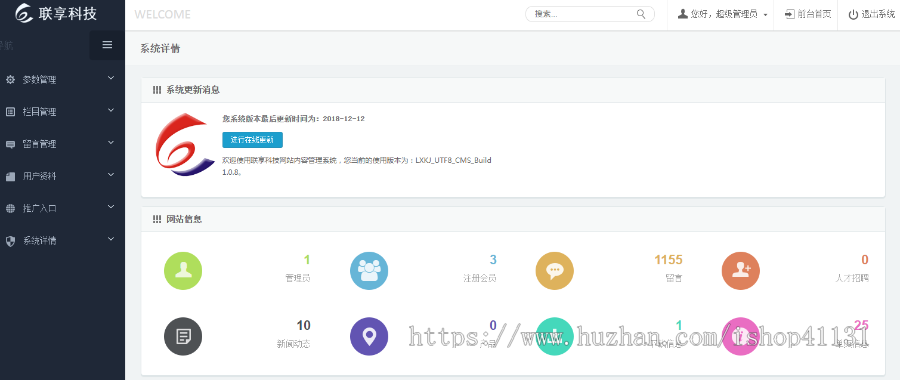Click the 系统详情 page heading

[160, 49]
